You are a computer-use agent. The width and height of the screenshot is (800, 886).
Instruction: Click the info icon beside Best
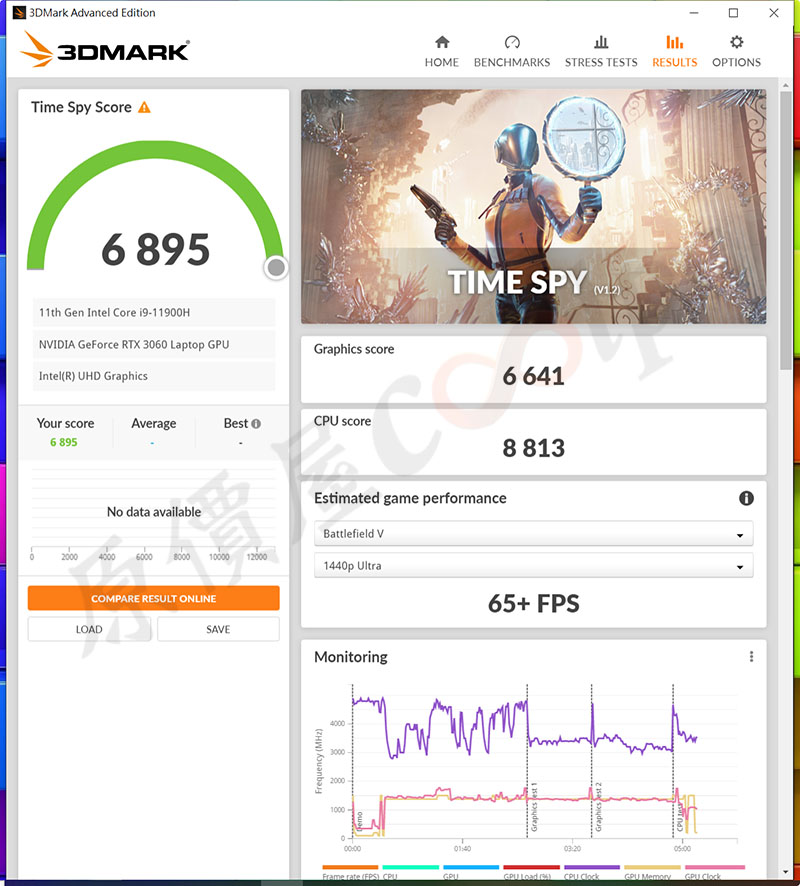pyautogui.click(x=256, y=424)
